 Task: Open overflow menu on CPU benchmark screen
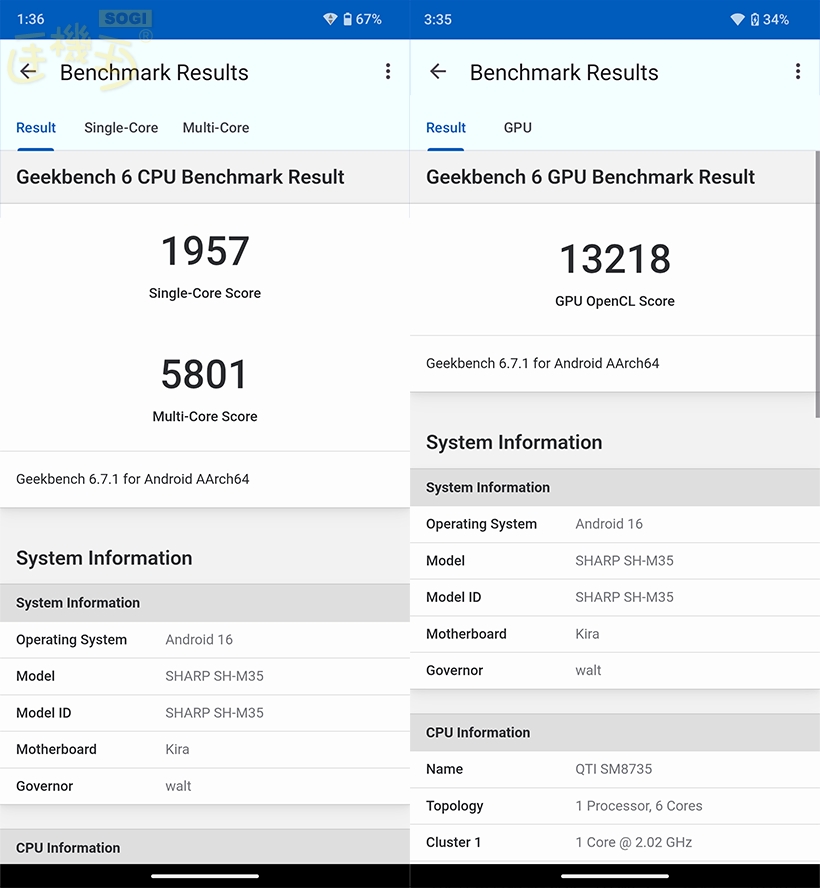[x=388, y=71]
